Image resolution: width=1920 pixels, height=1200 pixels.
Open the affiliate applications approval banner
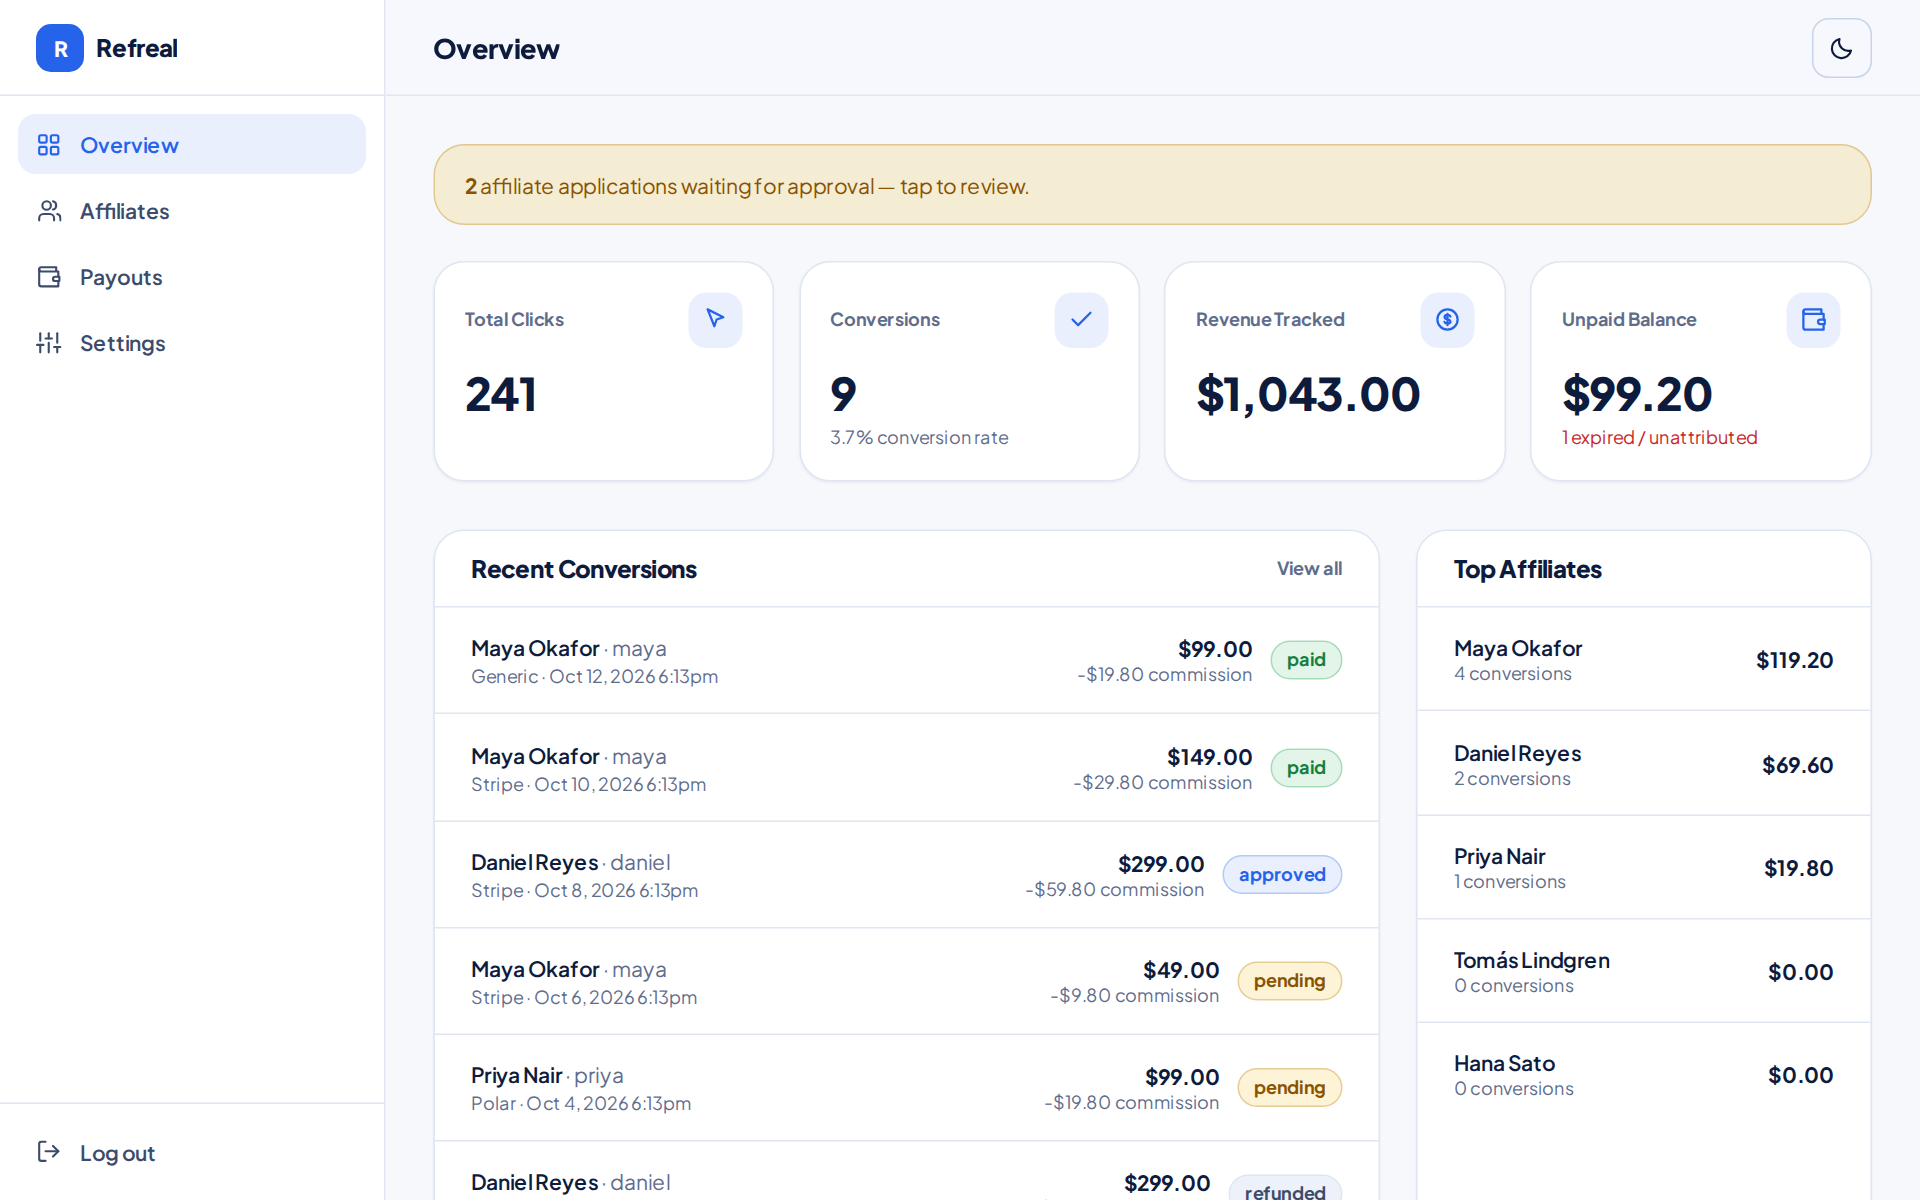(x=1152, y=185)
